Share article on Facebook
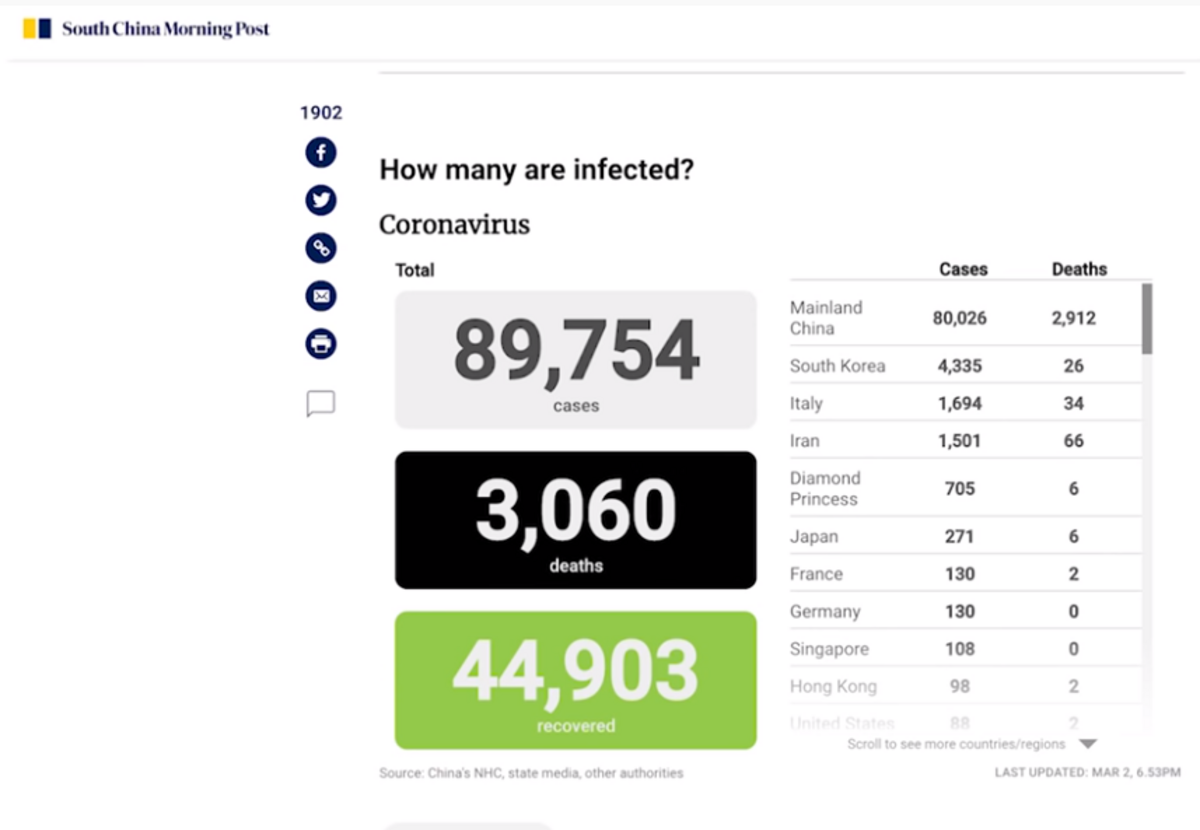The height and width of the screenshot is (830, 1200). pos(320,153)
